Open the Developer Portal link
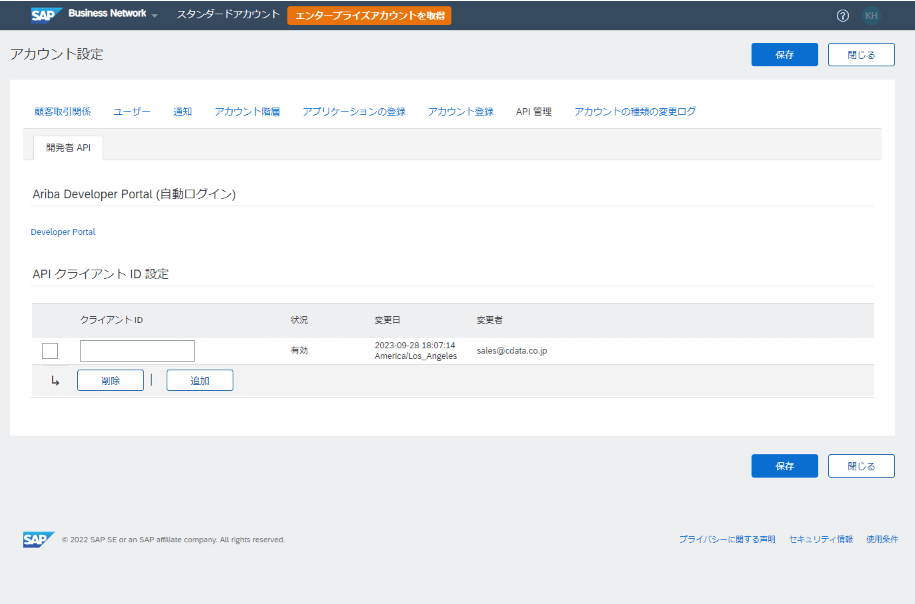 pos(62,232)
